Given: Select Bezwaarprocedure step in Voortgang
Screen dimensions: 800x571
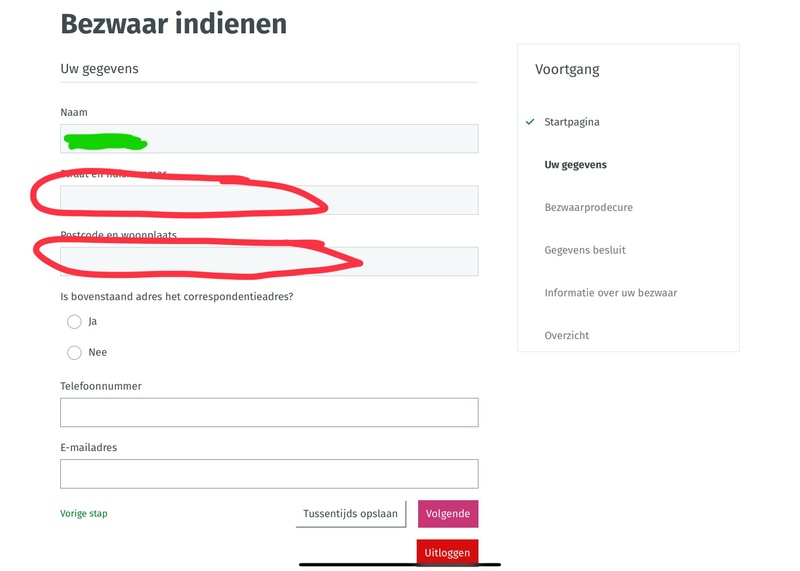Looking at the screenshot, I should pyautogui.click(x=588, y=208).
